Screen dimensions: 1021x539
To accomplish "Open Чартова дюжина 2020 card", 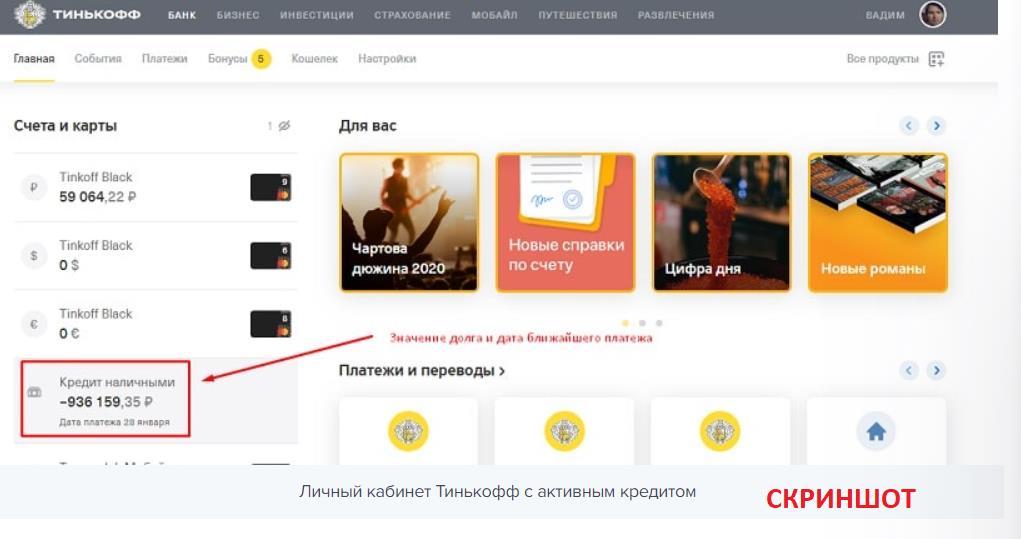I will pos(409,223).
